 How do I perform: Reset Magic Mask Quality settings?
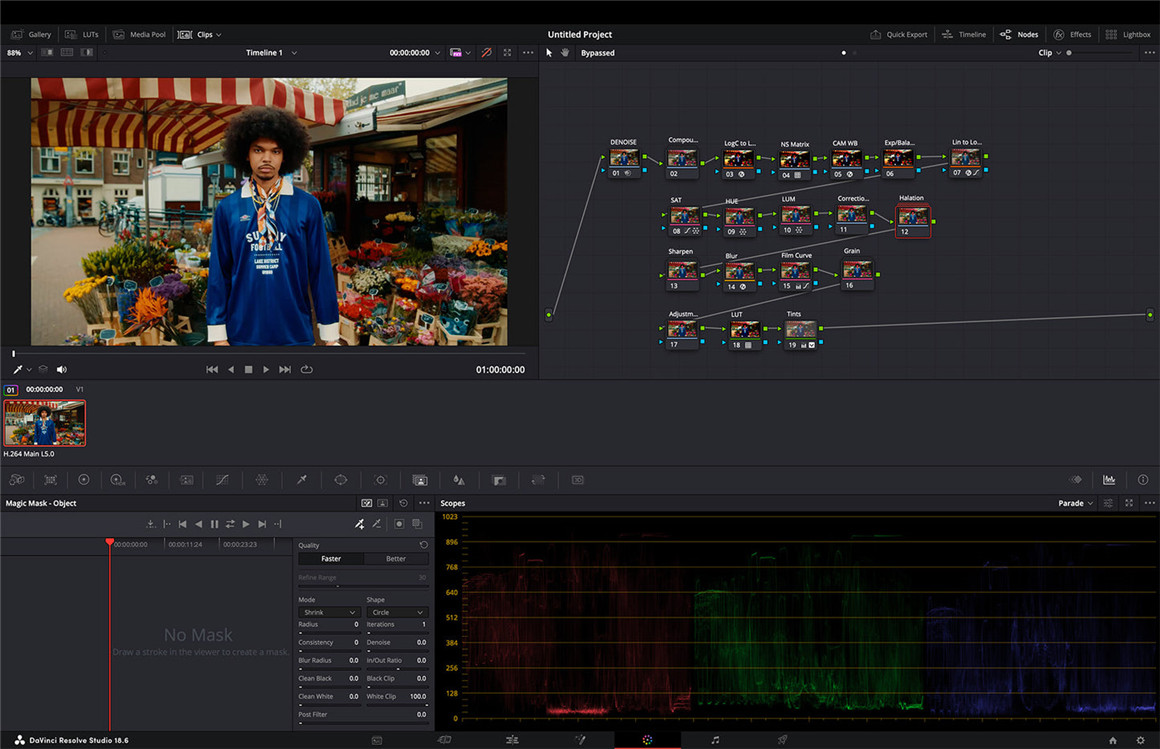423,545
